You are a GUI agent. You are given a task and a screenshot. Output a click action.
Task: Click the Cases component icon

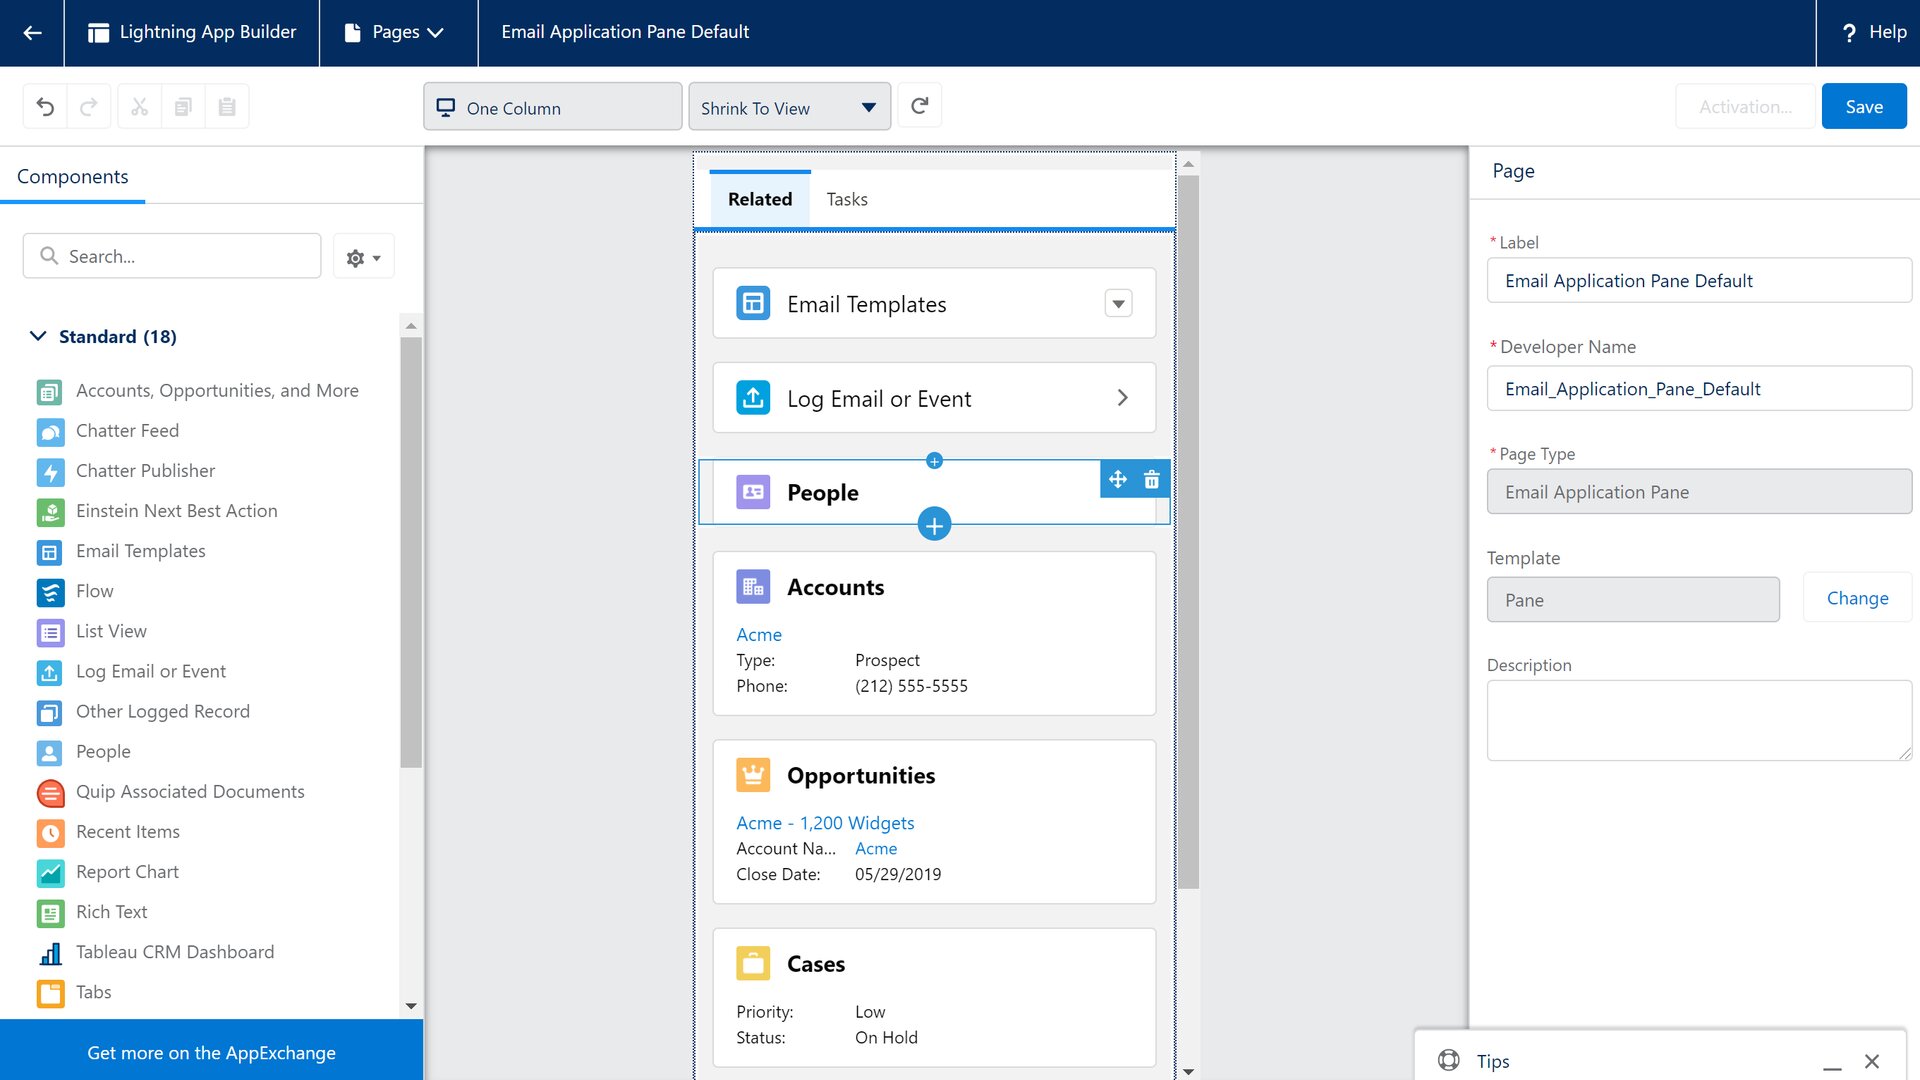tap(753, 964)
